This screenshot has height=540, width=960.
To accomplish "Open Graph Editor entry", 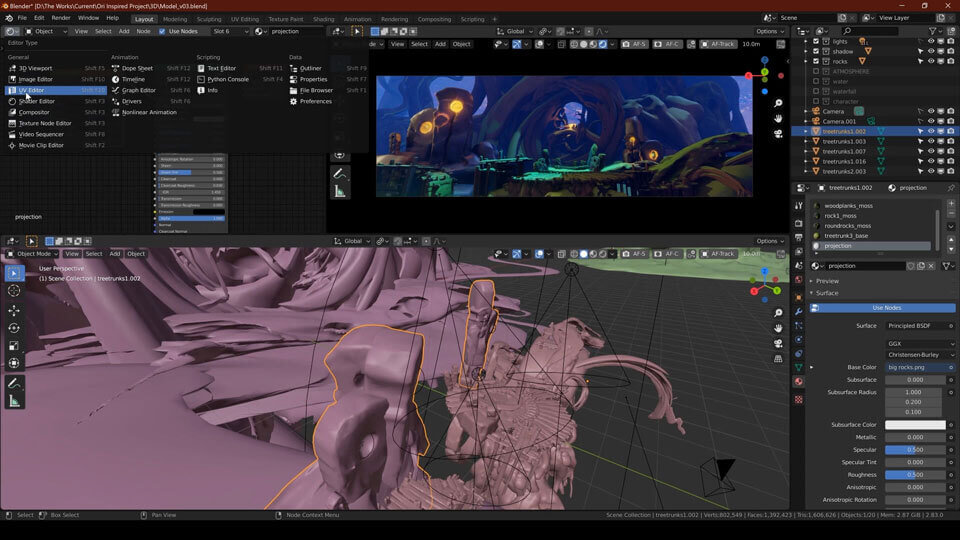I will coord(151,90).
